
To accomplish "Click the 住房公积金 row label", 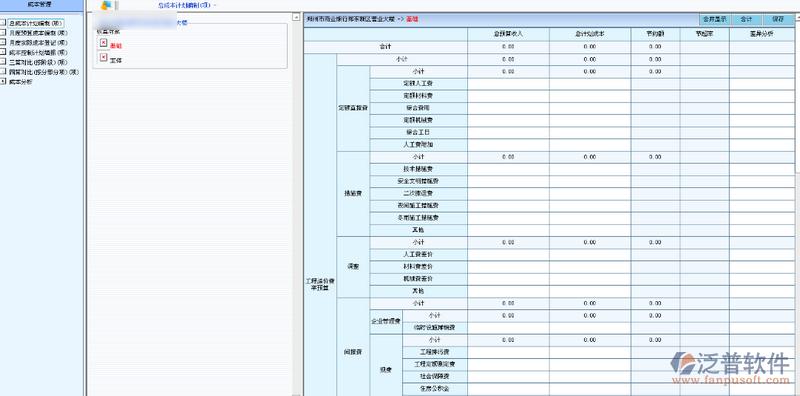I will point(435,389).
